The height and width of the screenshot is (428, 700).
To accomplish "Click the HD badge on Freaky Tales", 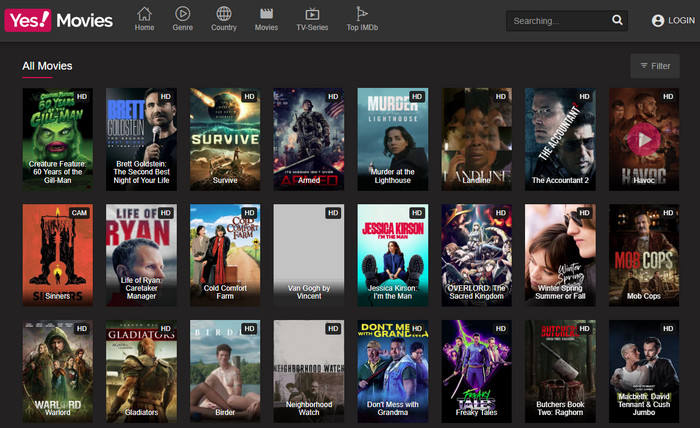I will click(x=500, y=329).
